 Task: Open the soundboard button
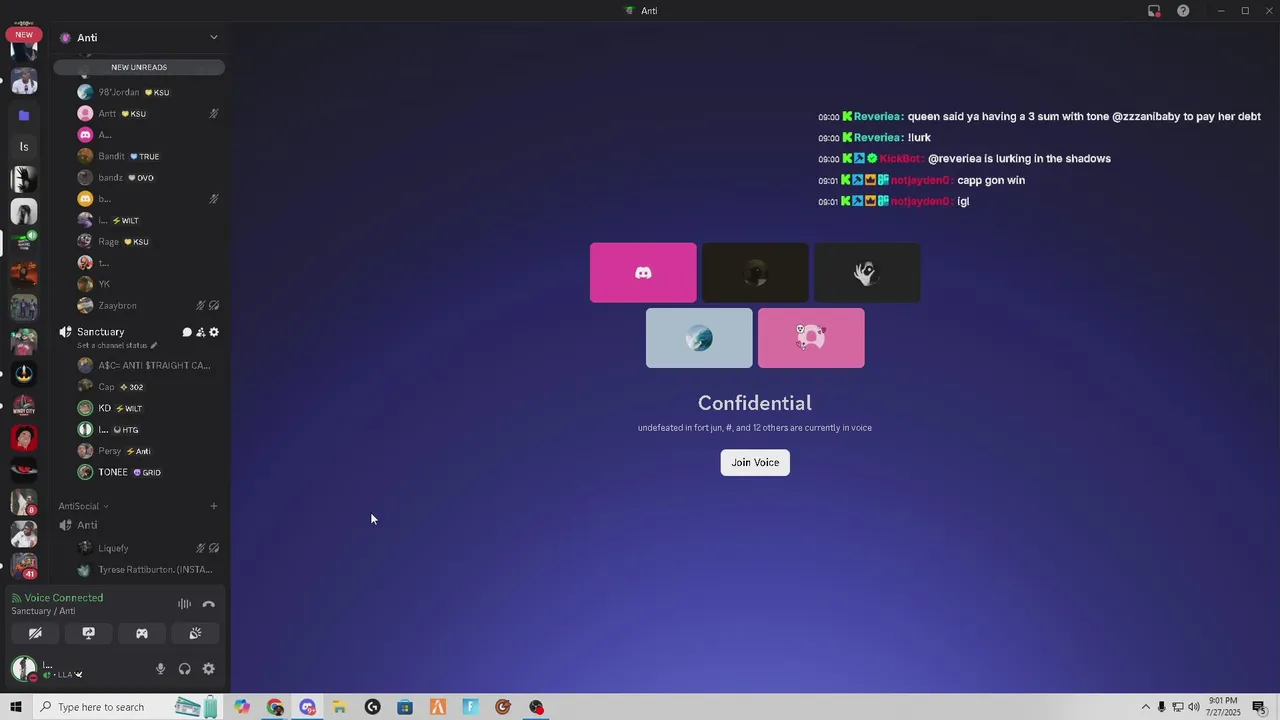(195, 633)
